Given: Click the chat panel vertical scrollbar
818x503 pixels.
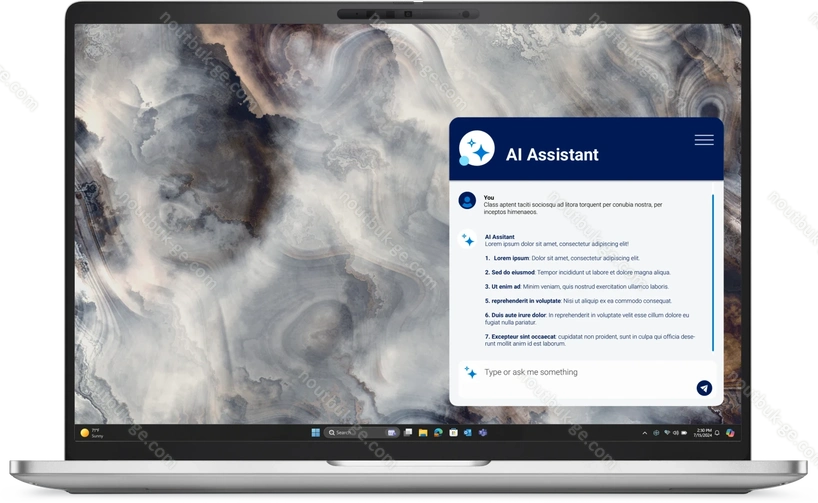Looking at the screenshot, I should coord(713,272).
